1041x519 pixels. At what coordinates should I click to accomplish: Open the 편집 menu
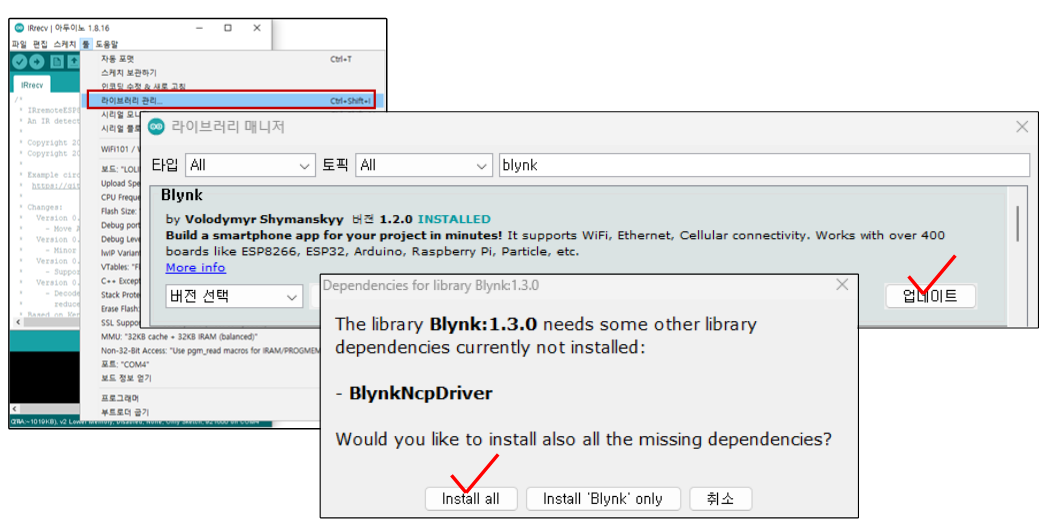[x=40, y=44]
